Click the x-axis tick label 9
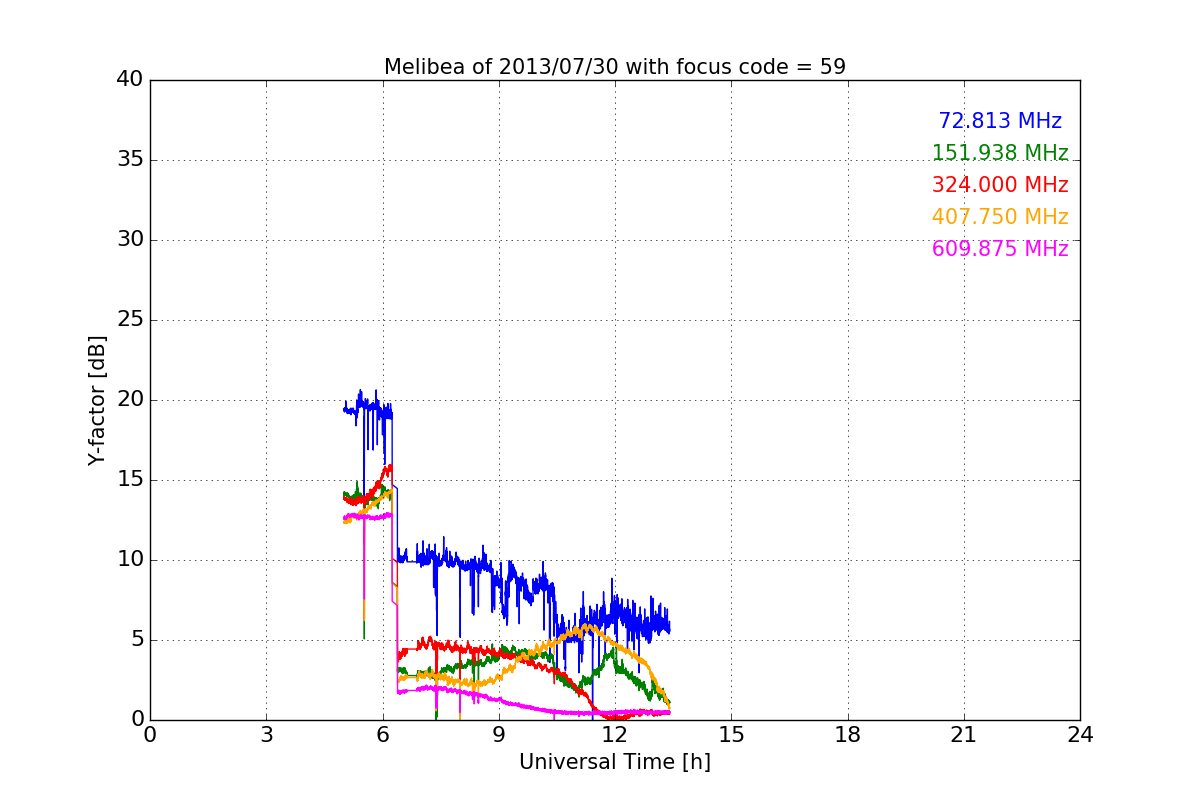The height and width of the screenshot is (800, 1200). (x=499, y=735)
